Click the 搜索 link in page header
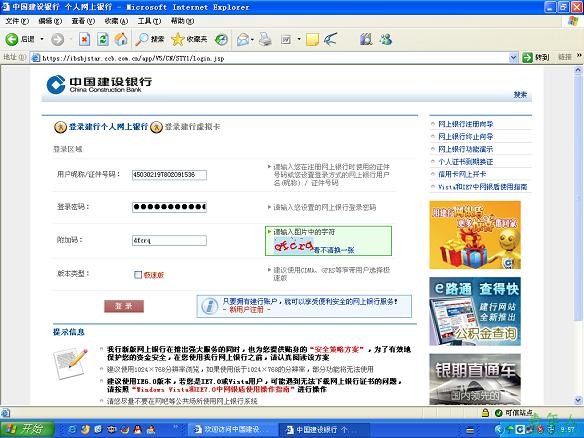 click(x=520, y=95)
